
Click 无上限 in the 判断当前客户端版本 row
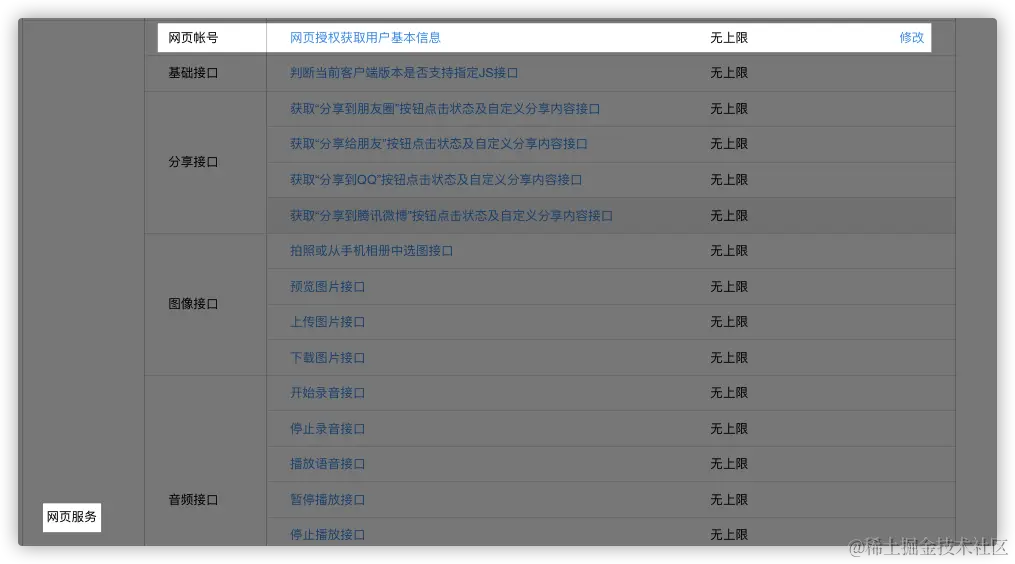point(730,73)
